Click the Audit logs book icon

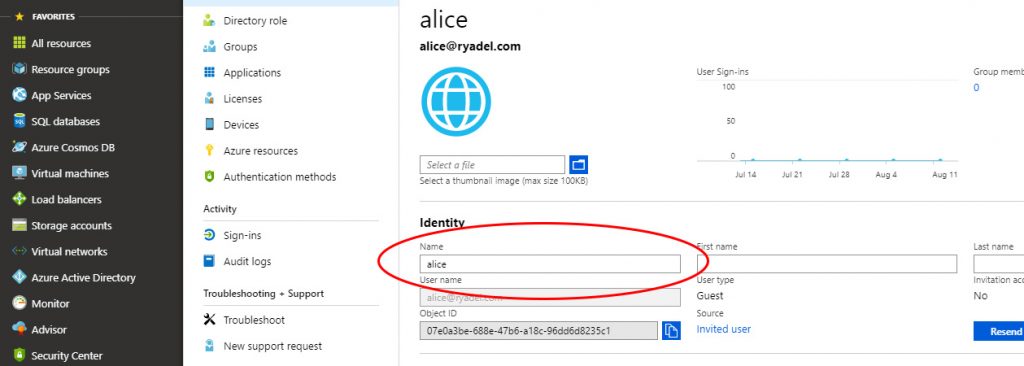point(209,261)
